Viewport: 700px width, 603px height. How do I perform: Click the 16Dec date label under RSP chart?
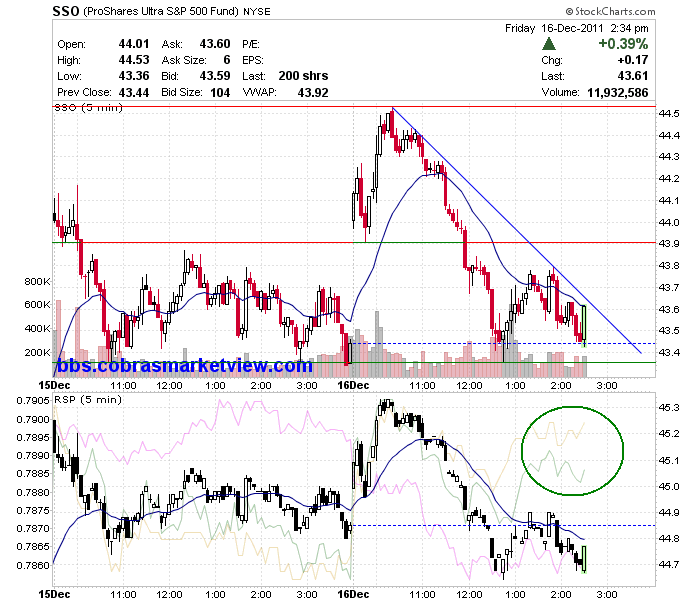click(353, 595)
